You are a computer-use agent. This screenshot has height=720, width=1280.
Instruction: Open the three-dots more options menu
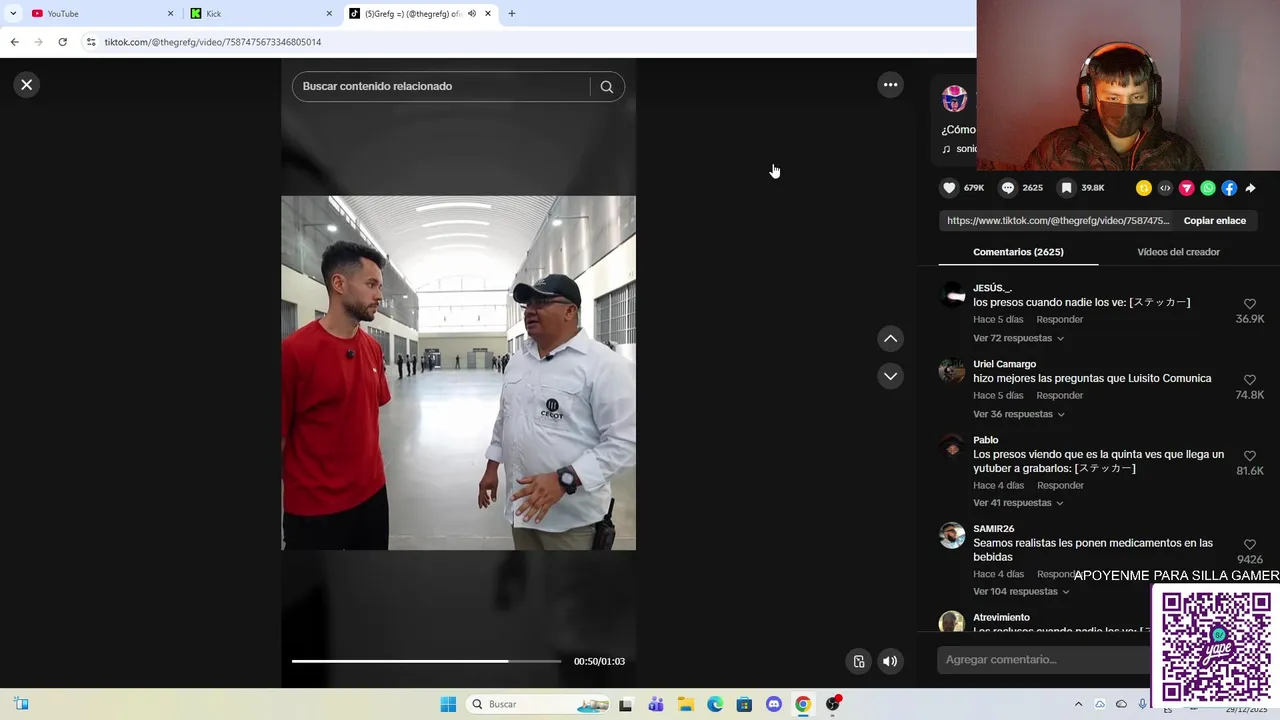pyautogui.click(x=890, y=85)
